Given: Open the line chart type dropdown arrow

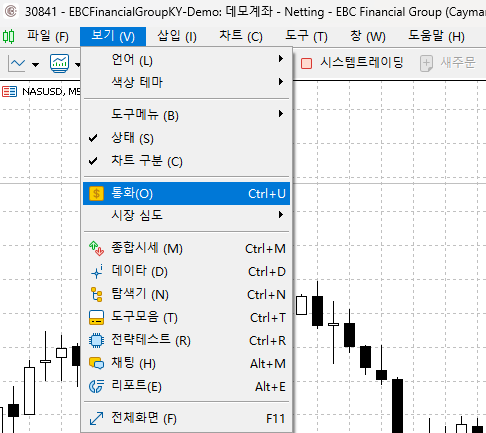Looking at the screenshot, I should (35, 64).
